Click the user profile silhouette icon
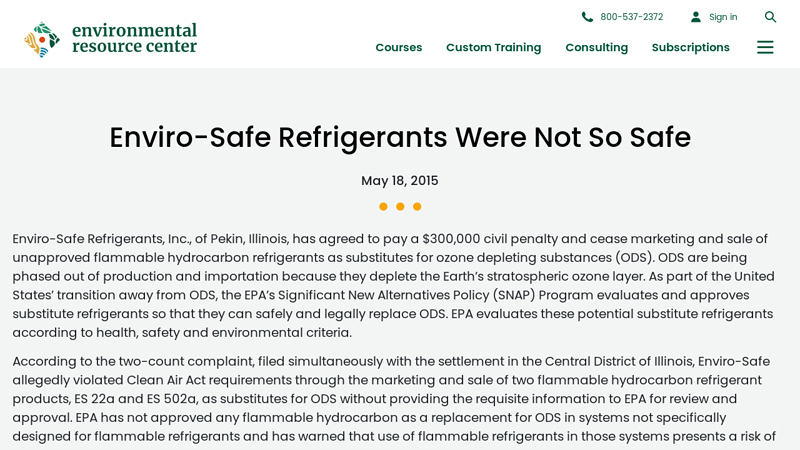 coord(696,17)
